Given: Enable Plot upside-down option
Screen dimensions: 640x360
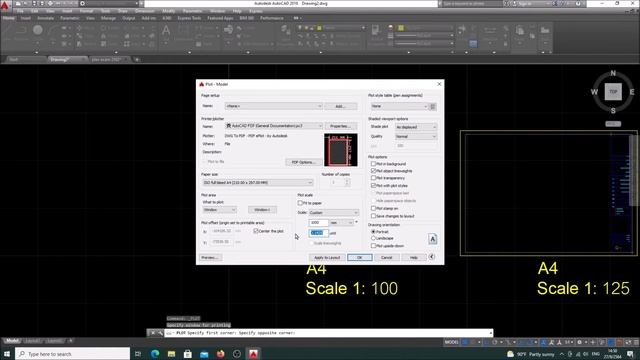Looking at the screenshot, I should [373, 246].
